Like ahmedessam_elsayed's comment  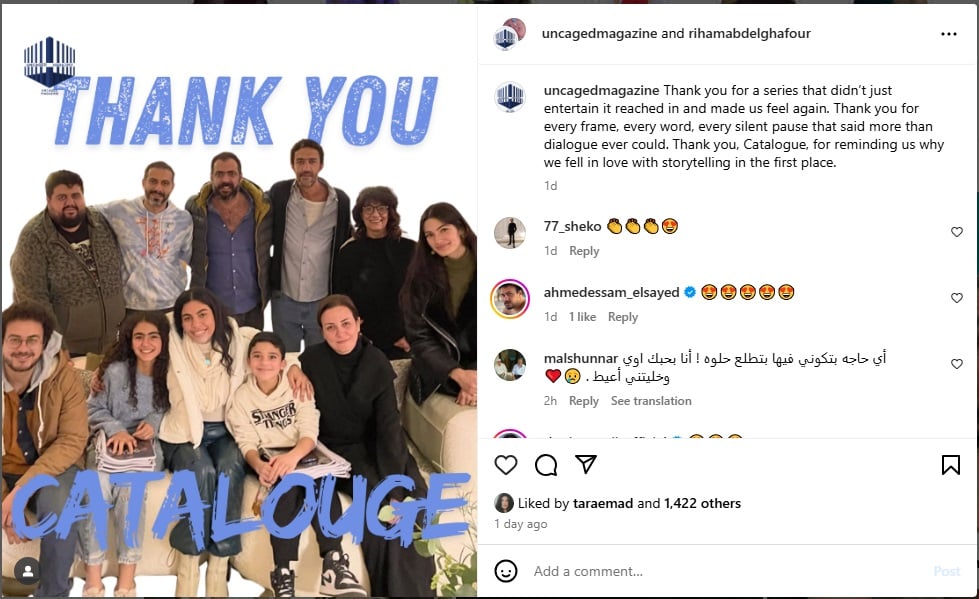coord(957,298)
